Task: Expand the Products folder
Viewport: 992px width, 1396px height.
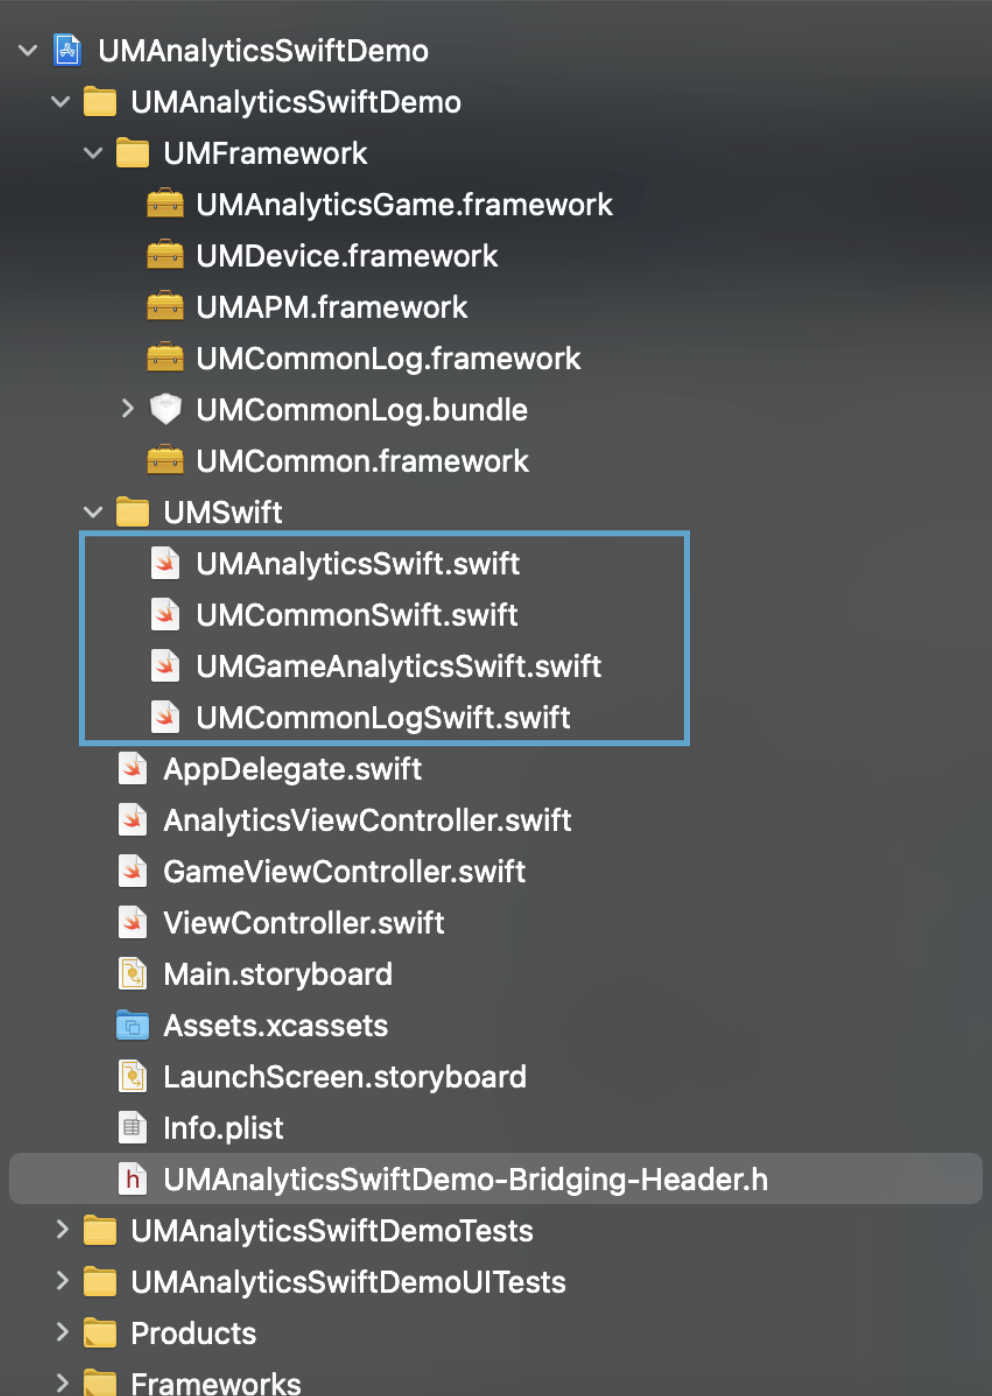Action: pos(62,1331)
